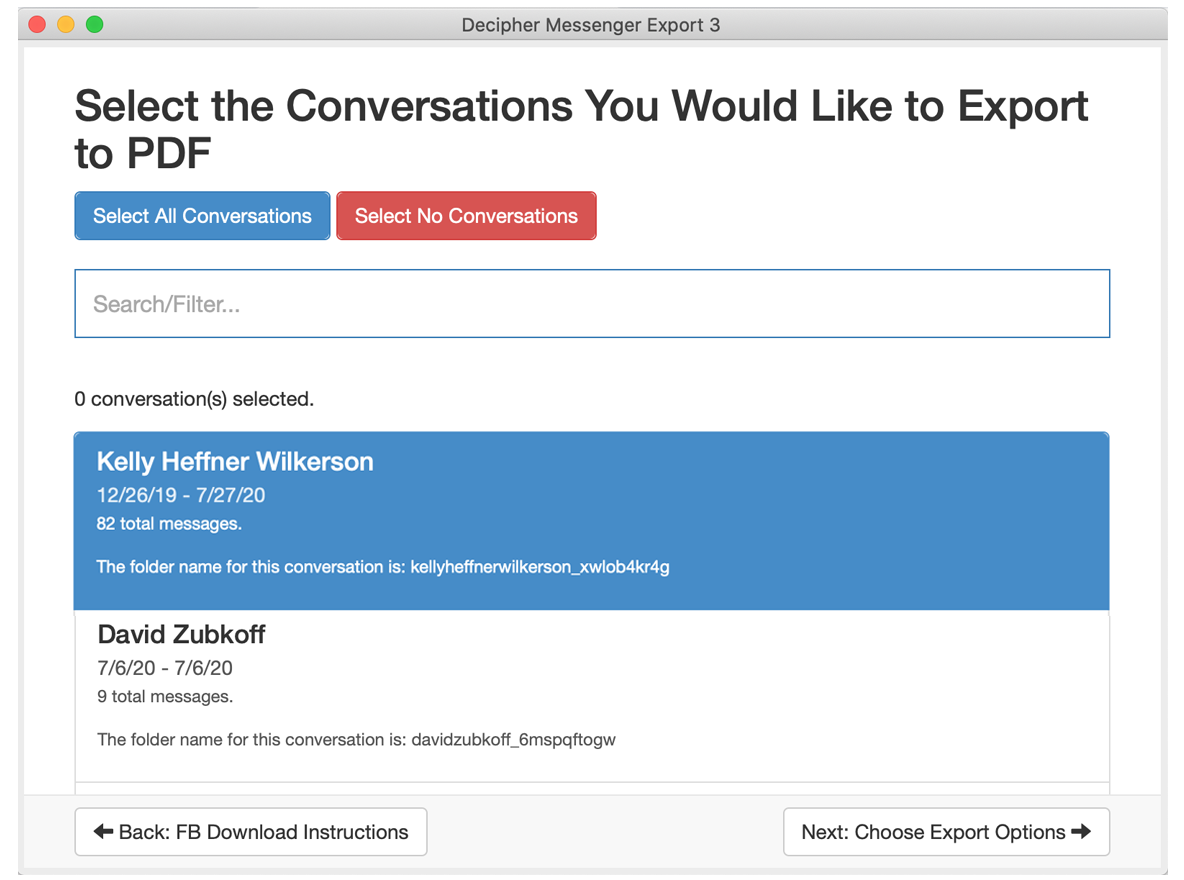Select the David Zubkoff conversation

[x=181, y=635]
